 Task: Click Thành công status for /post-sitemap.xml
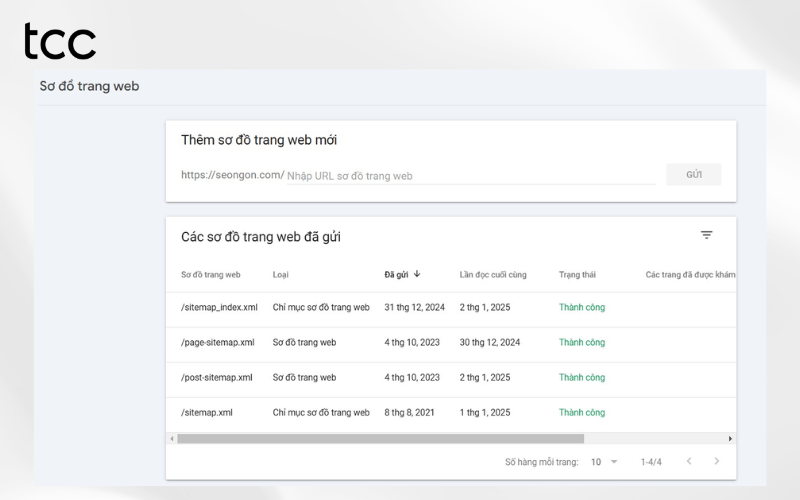click(x=582, y=378)
